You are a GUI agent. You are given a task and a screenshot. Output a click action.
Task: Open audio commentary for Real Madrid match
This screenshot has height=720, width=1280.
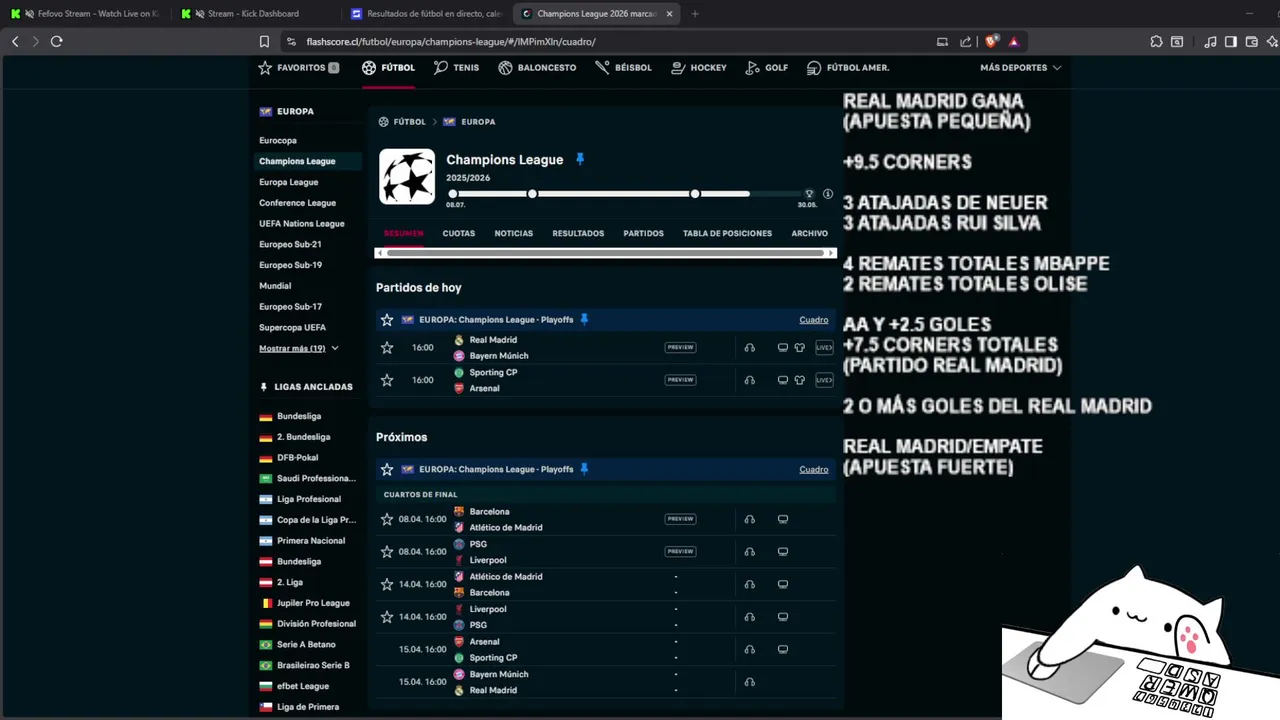tap(749, 348)
